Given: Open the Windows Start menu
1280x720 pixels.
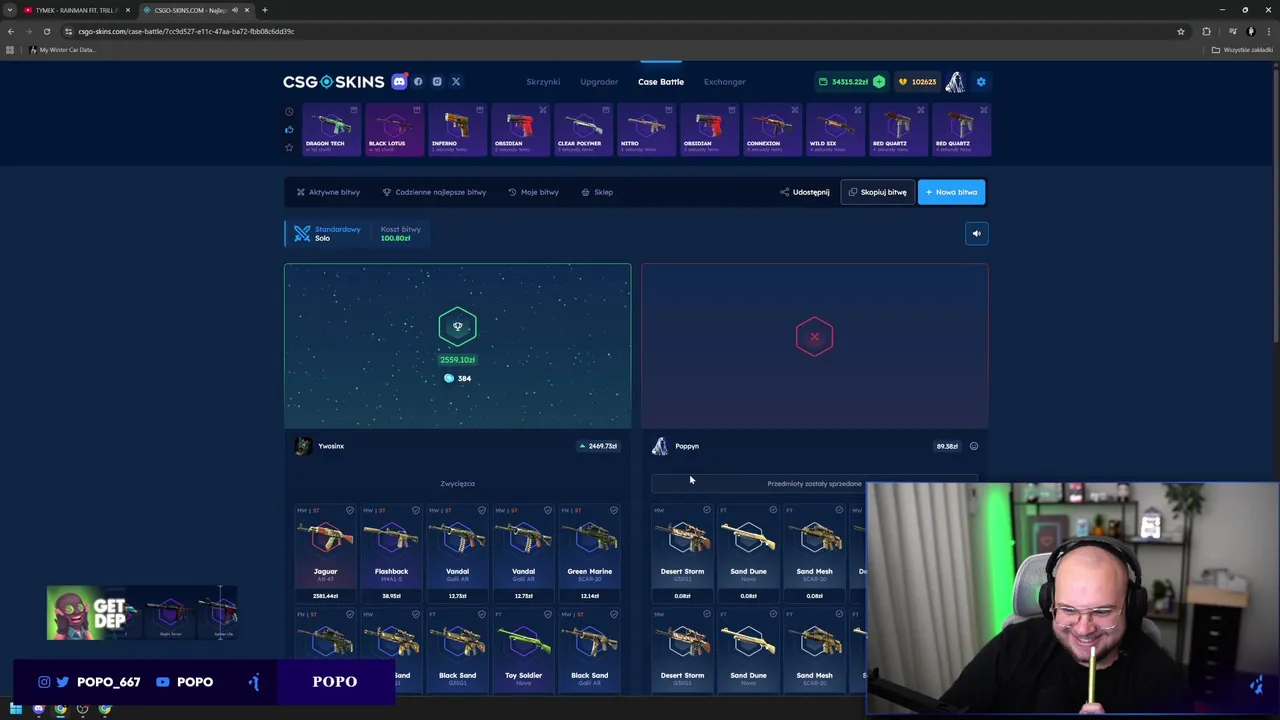Looking at the screenshot, I should pyautogui.click(x=16, y=709).
